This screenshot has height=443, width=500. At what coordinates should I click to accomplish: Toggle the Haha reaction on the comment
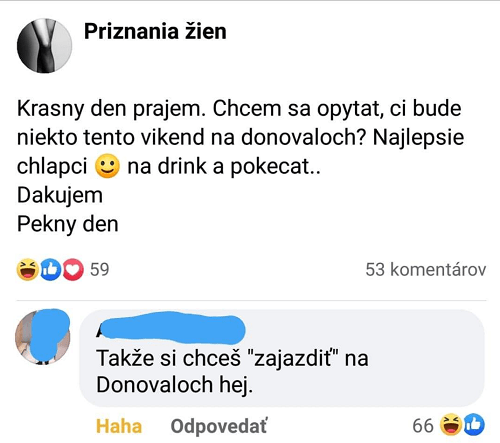pos(119,426)
